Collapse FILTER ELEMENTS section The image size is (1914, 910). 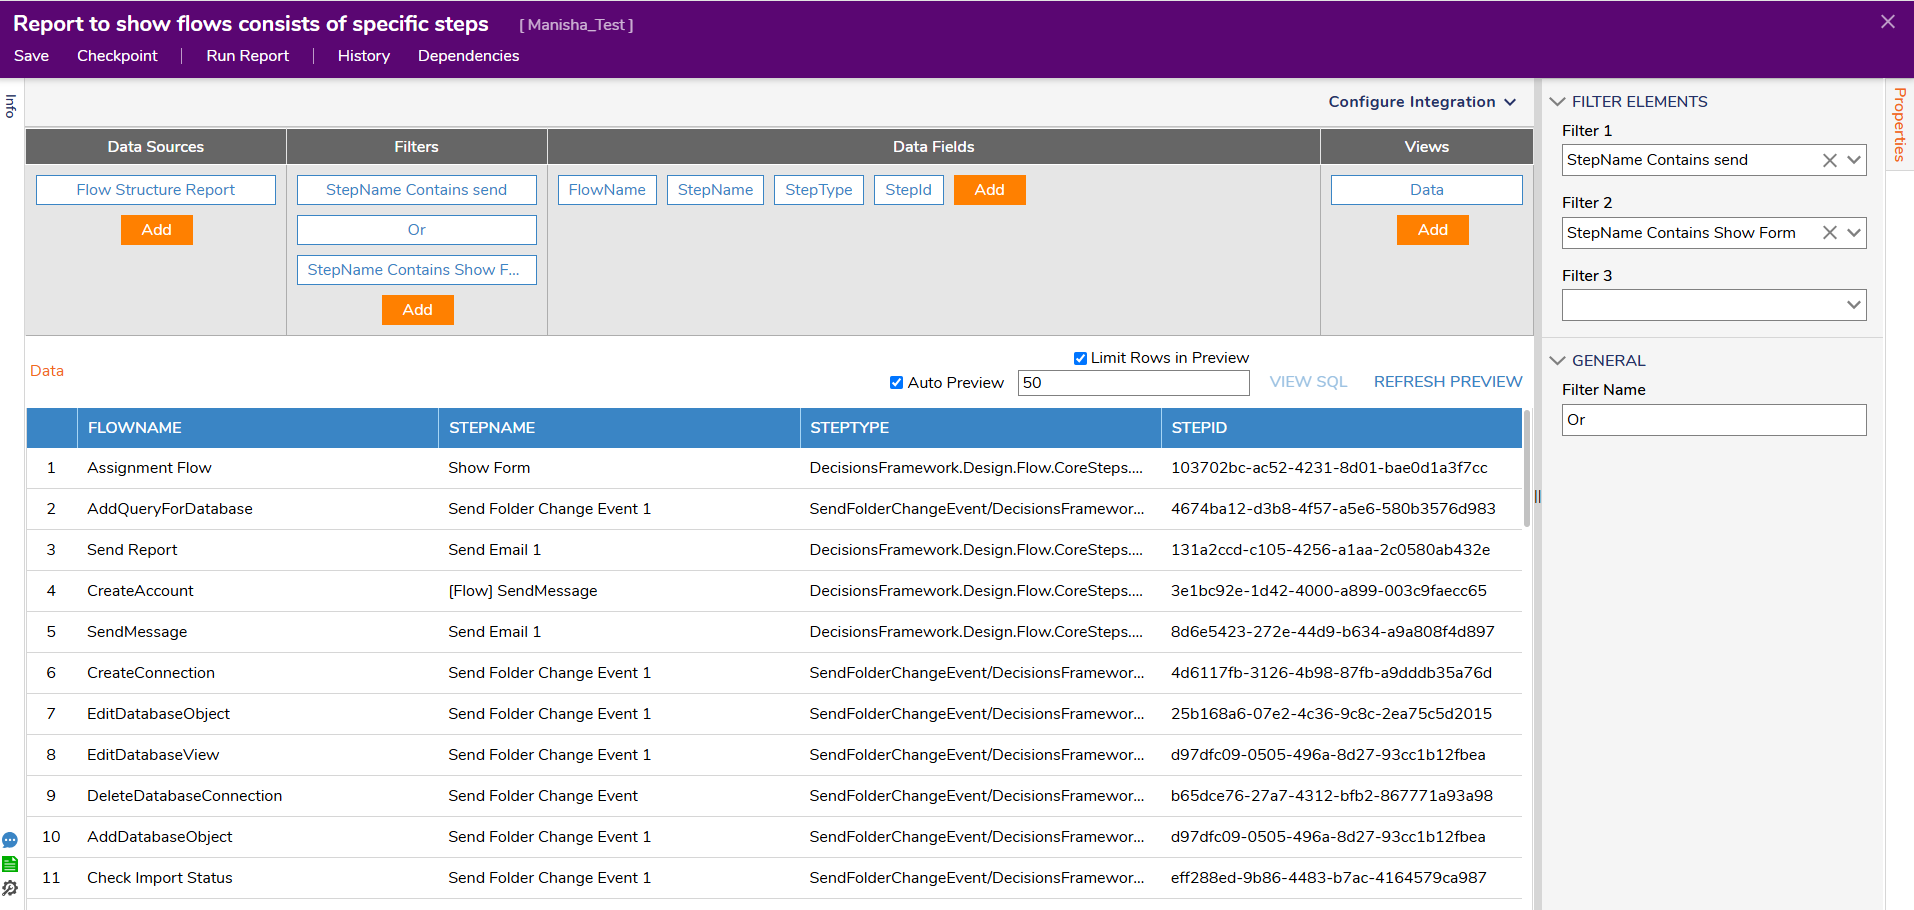[x=1558, y=102]
